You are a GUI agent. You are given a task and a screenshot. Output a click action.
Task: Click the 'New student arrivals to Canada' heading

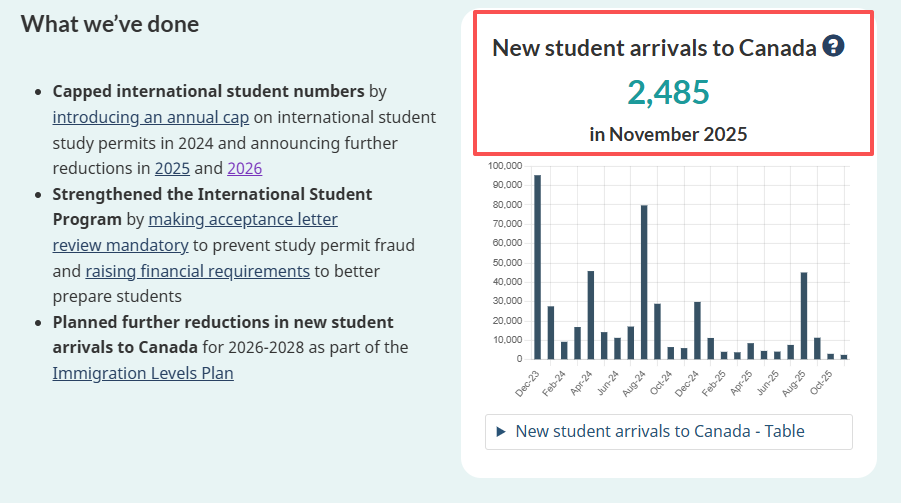(x=654, y=47)
